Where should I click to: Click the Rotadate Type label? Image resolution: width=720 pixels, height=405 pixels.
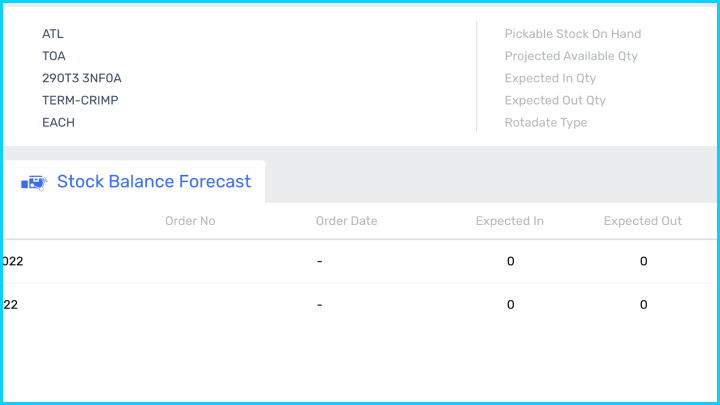coord(546,122)
